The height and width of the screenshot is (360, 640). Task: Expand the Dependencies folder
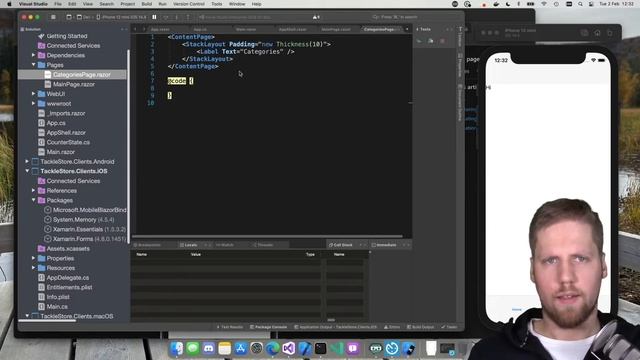click(33, 55)
